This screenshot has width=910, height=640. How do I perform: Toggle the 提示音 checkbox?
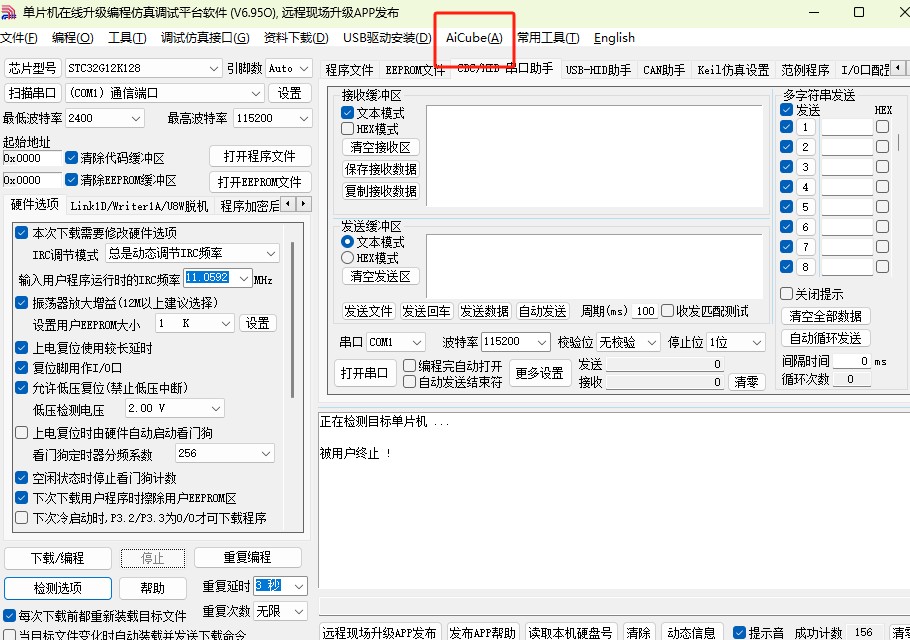pos(739,632)
